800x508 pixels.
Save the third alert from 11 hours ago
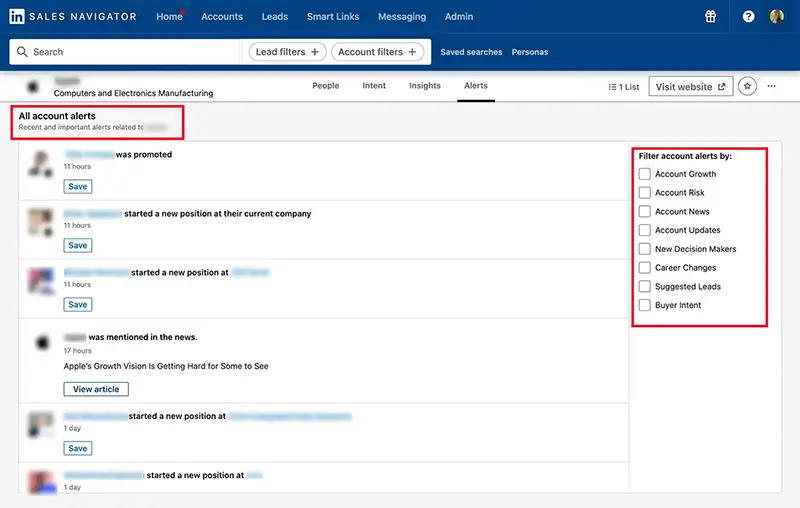(78, 304)
